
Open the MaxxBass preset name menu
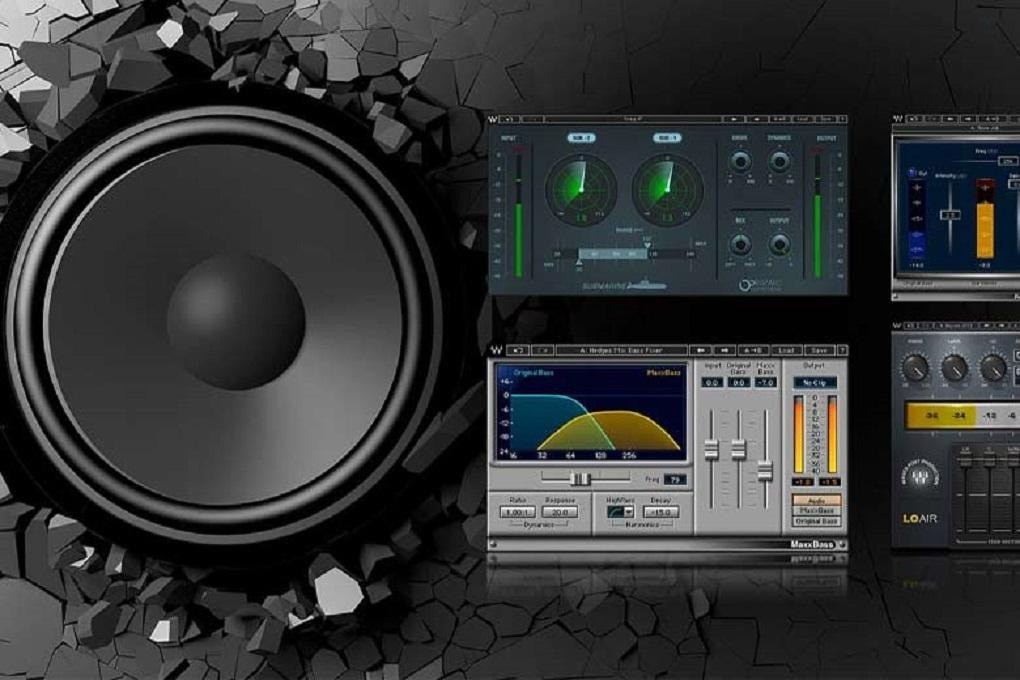620,350
